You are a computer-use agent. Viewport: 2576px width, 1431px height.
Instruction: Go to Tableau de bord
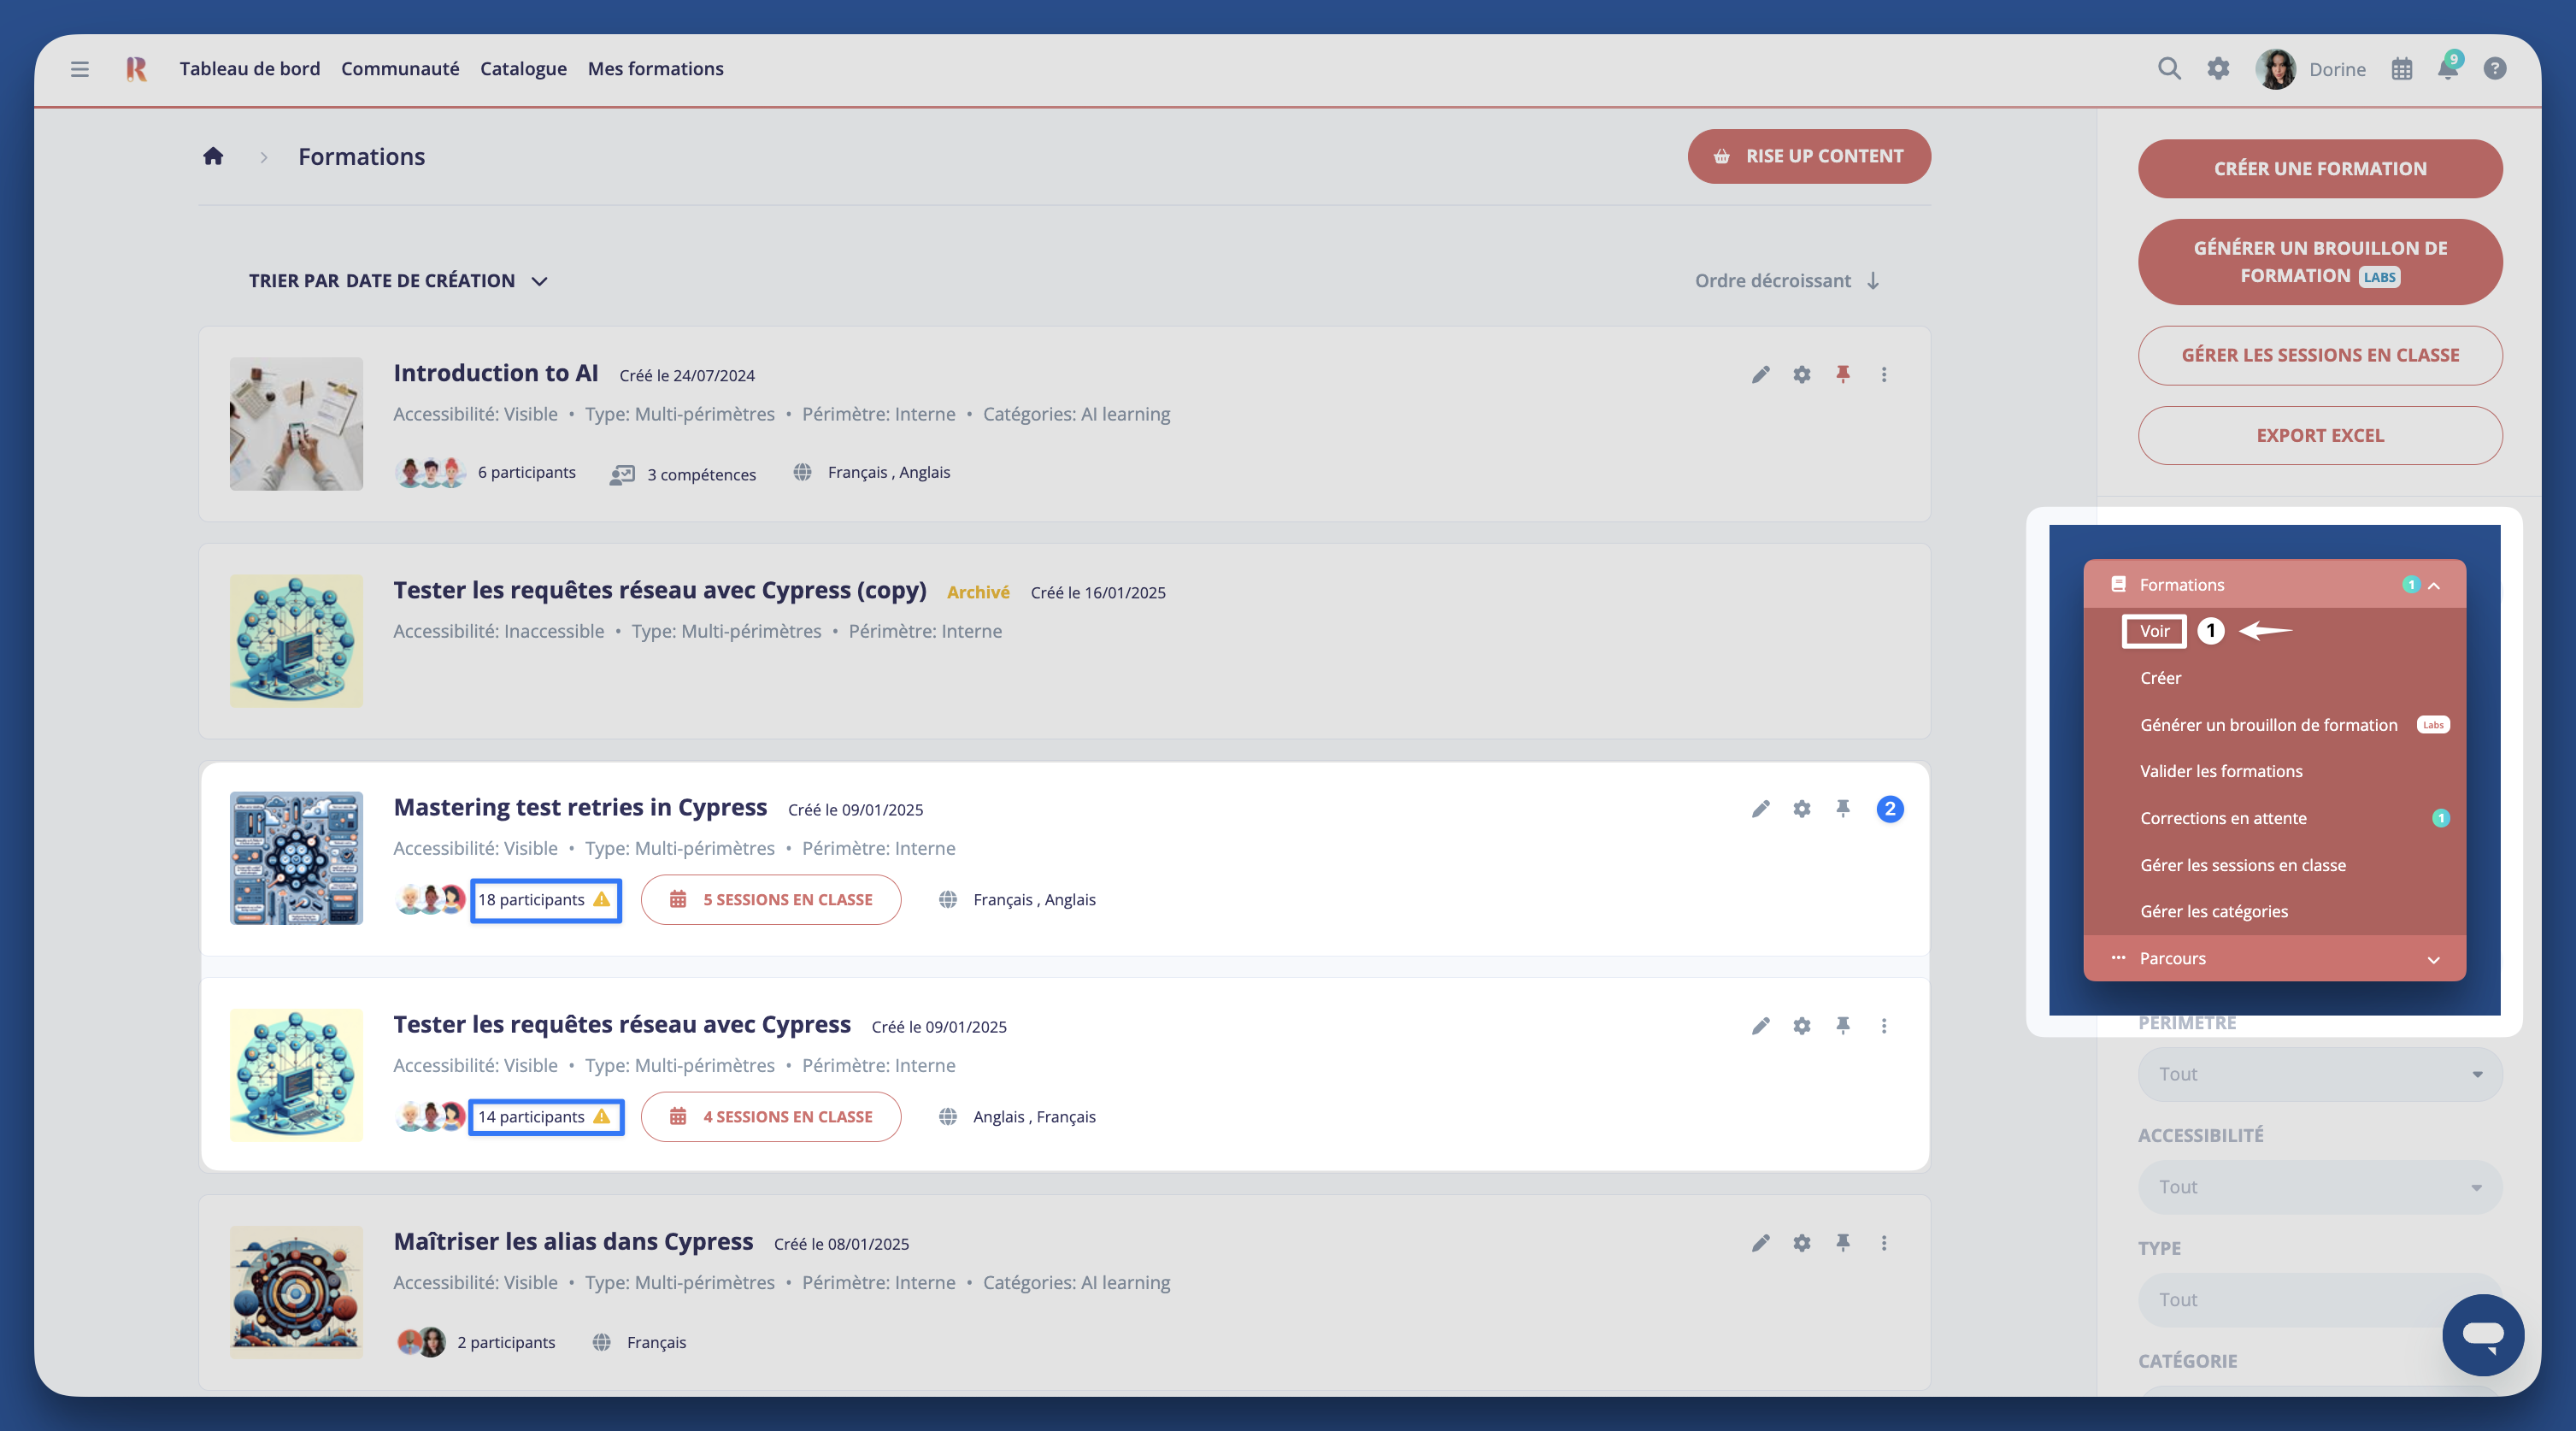[x=250, y=69]
